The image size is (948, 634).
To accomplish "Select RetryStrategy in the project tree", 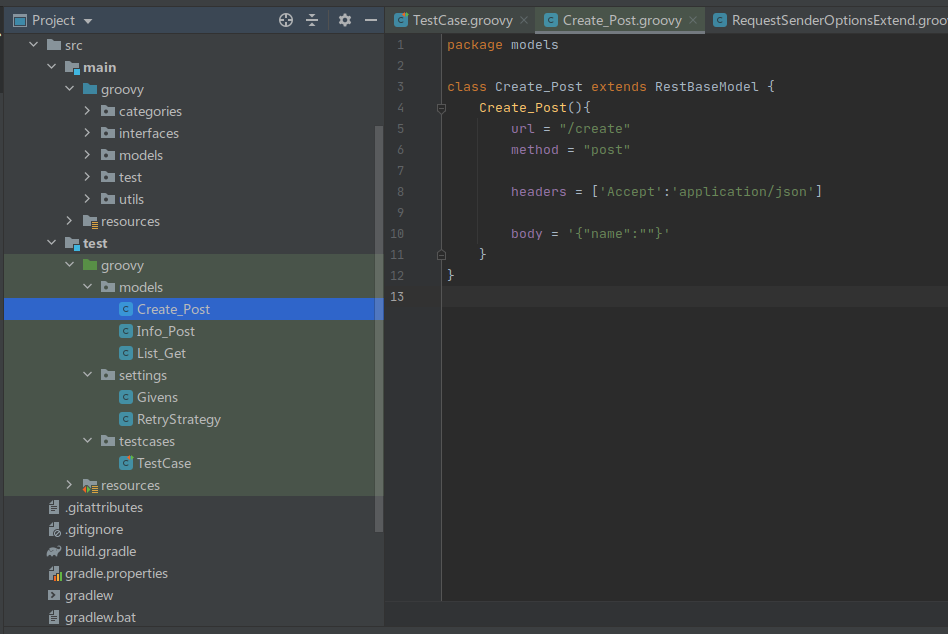I will point(179,419).
